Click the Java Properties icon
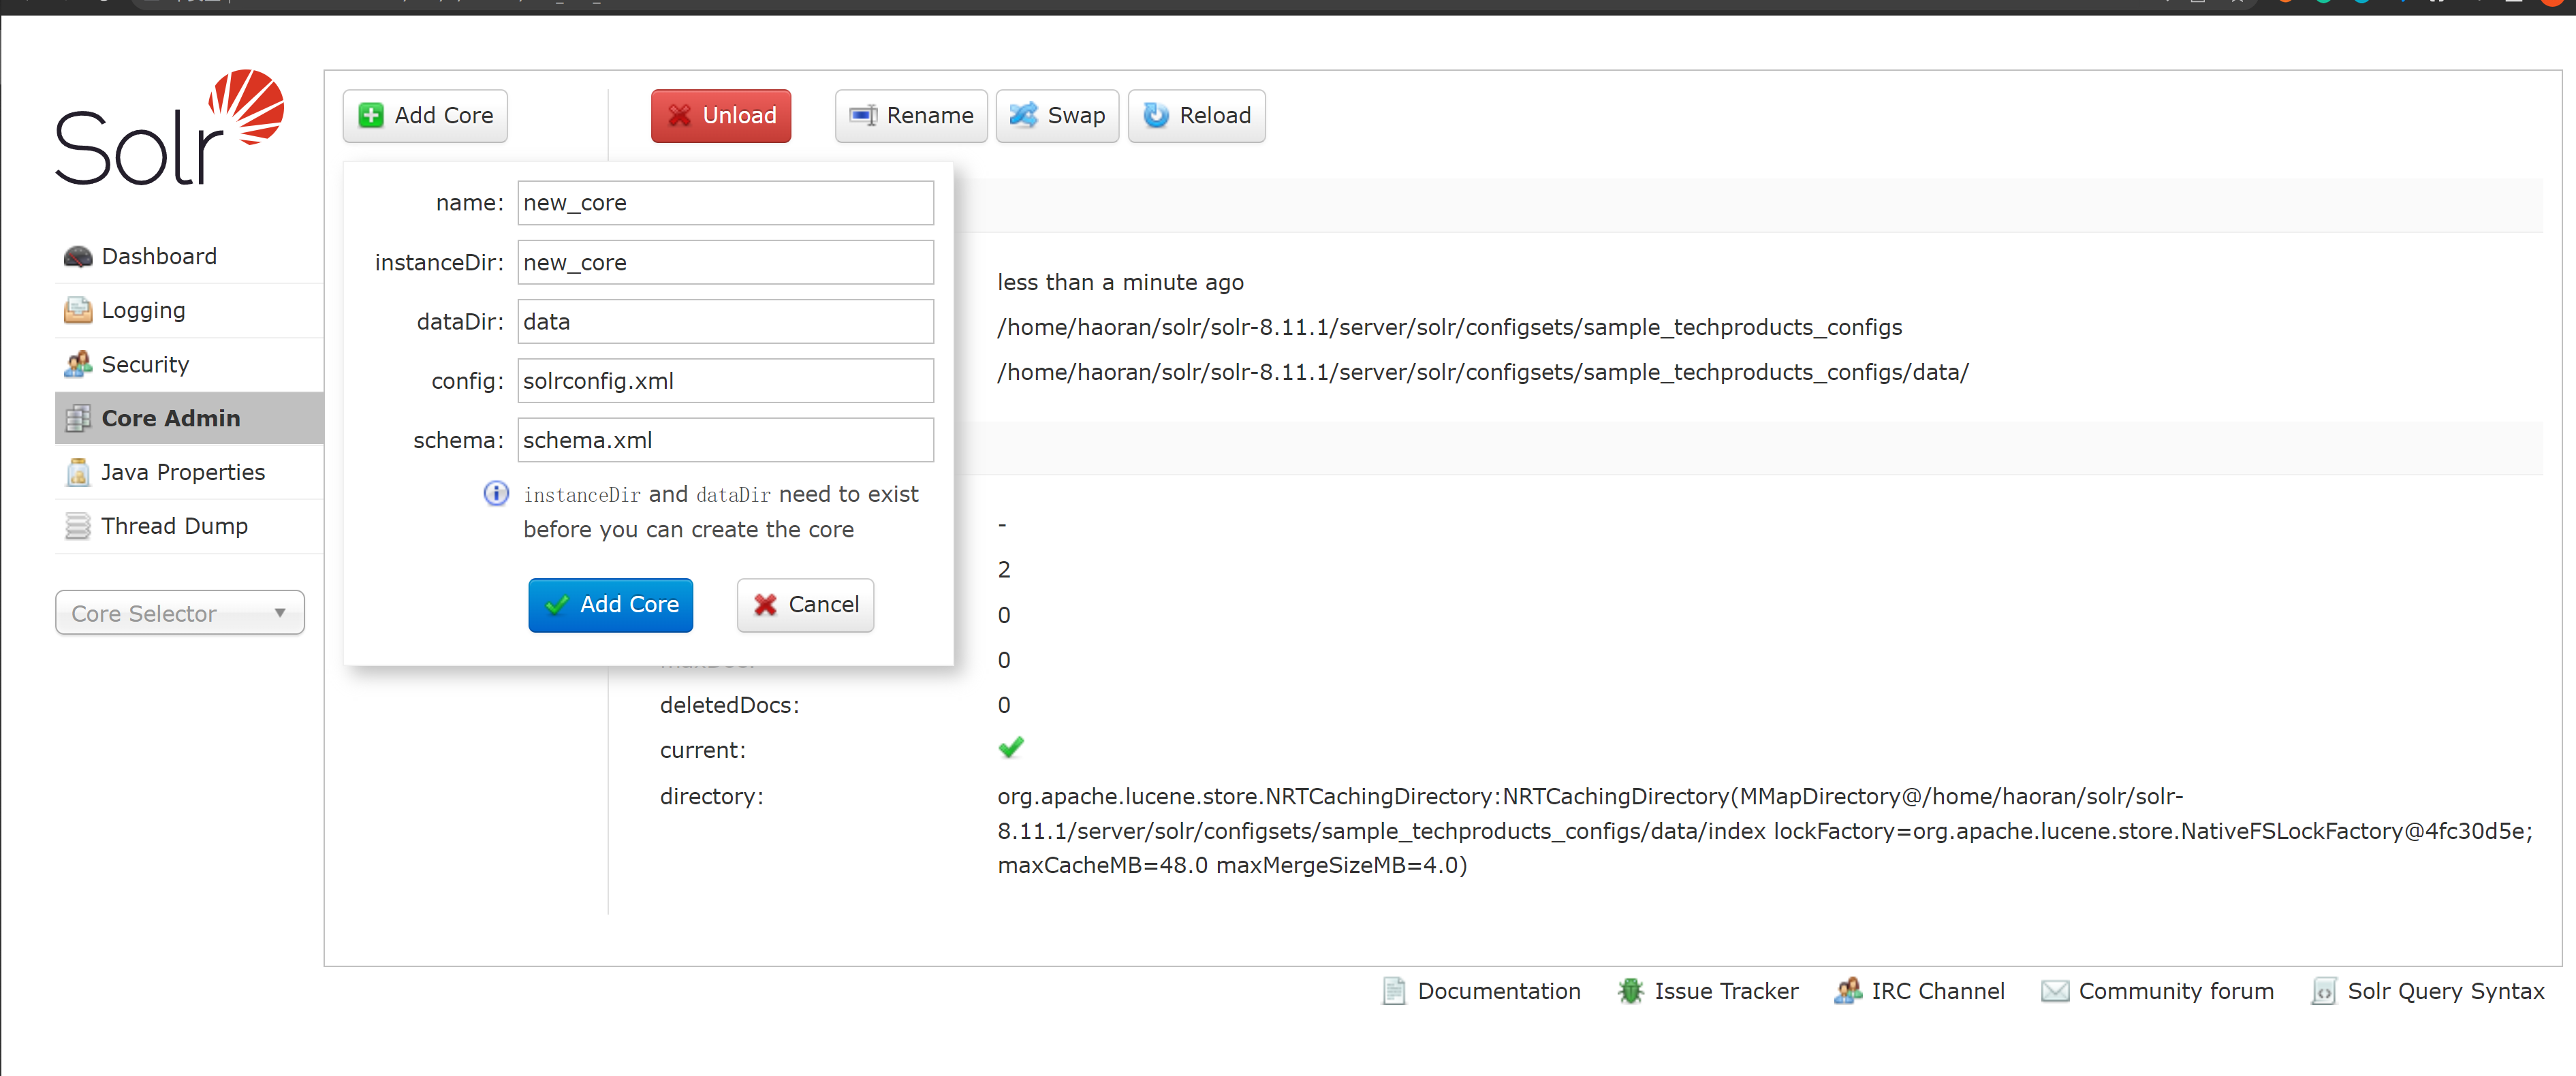Image resolution: width=2576 pixels, height=1076 pixels. (x=78, y=472)
